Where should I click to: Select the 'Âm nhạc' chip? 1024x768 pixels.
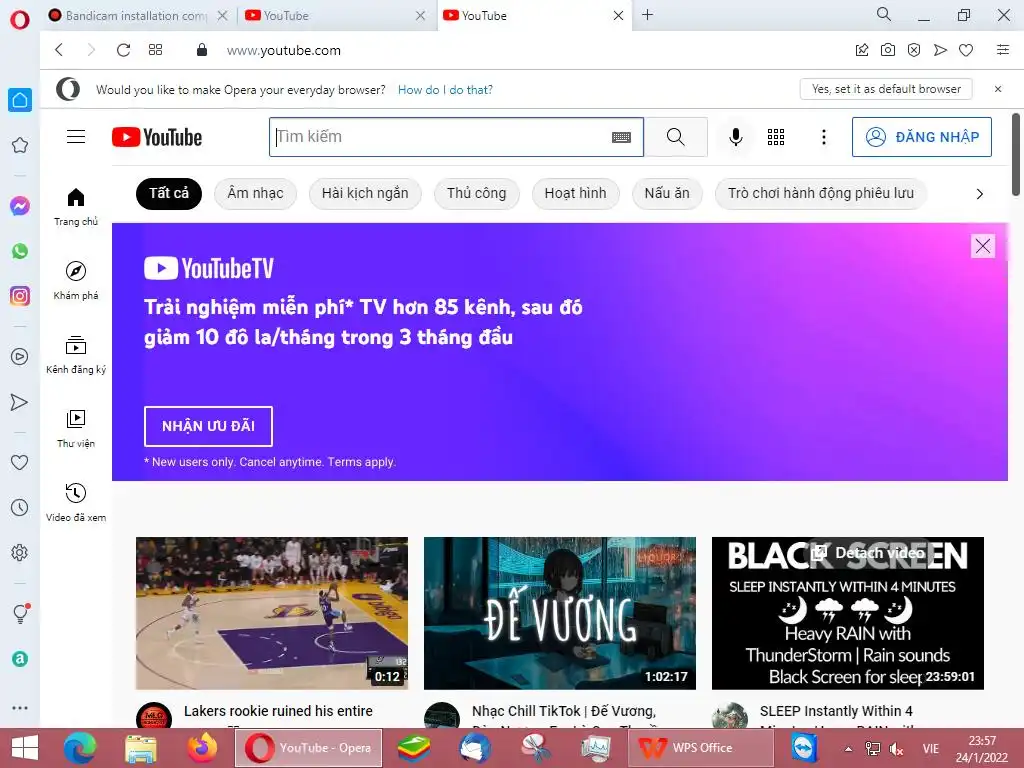click(255, 194)
